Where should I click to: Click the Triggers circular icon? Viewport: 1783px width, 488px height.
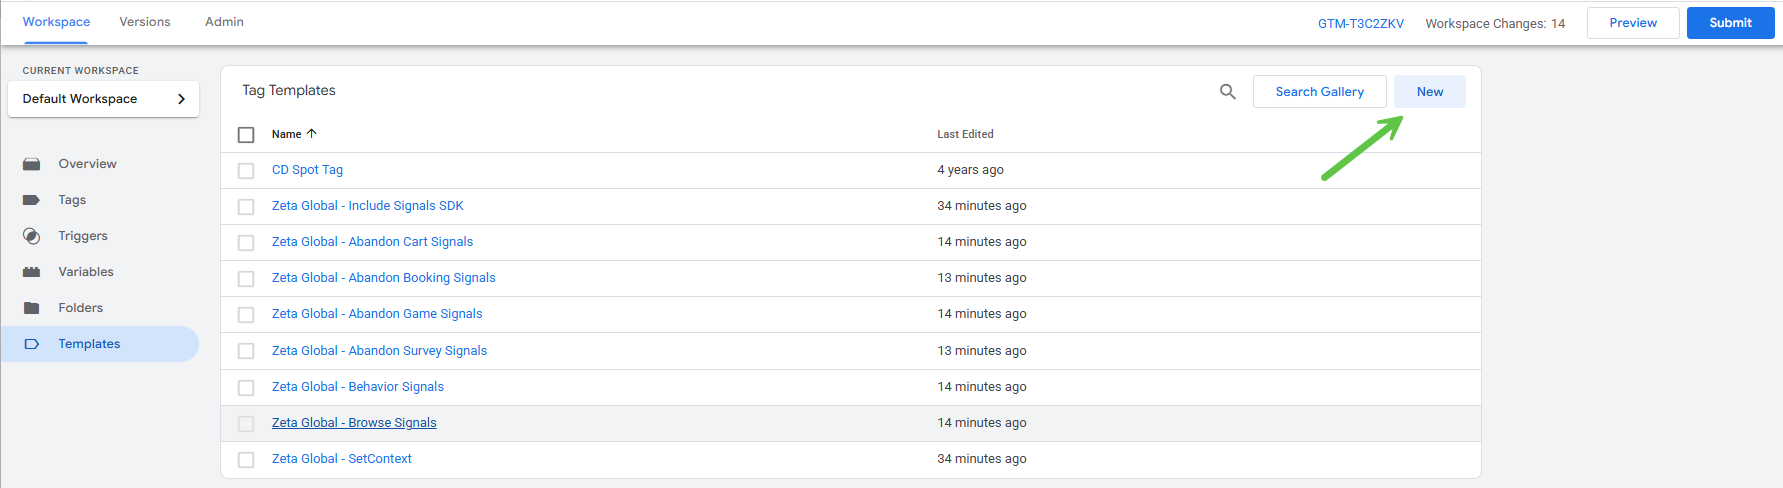(x=32, y=236)
